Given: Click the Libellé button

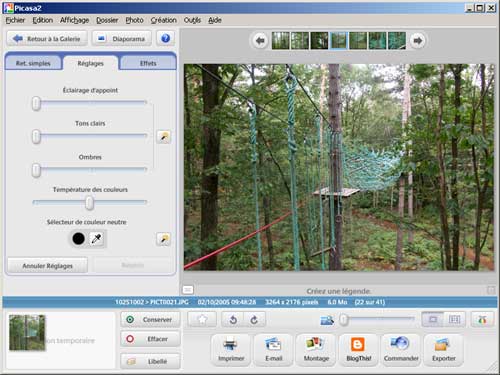Looking at the screenshot, I should point(150,361).
